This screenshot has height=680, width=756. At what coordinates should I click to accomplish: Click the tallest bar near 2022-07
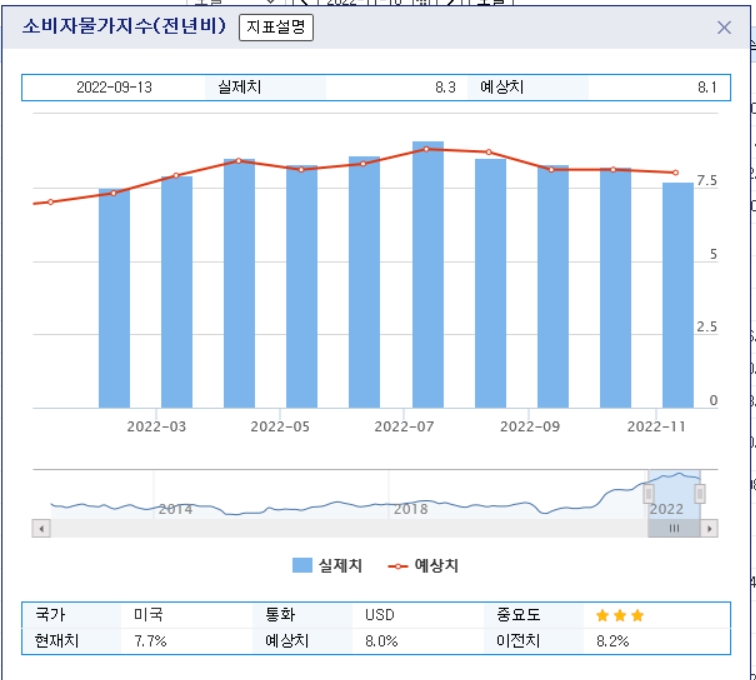[428, 275]
